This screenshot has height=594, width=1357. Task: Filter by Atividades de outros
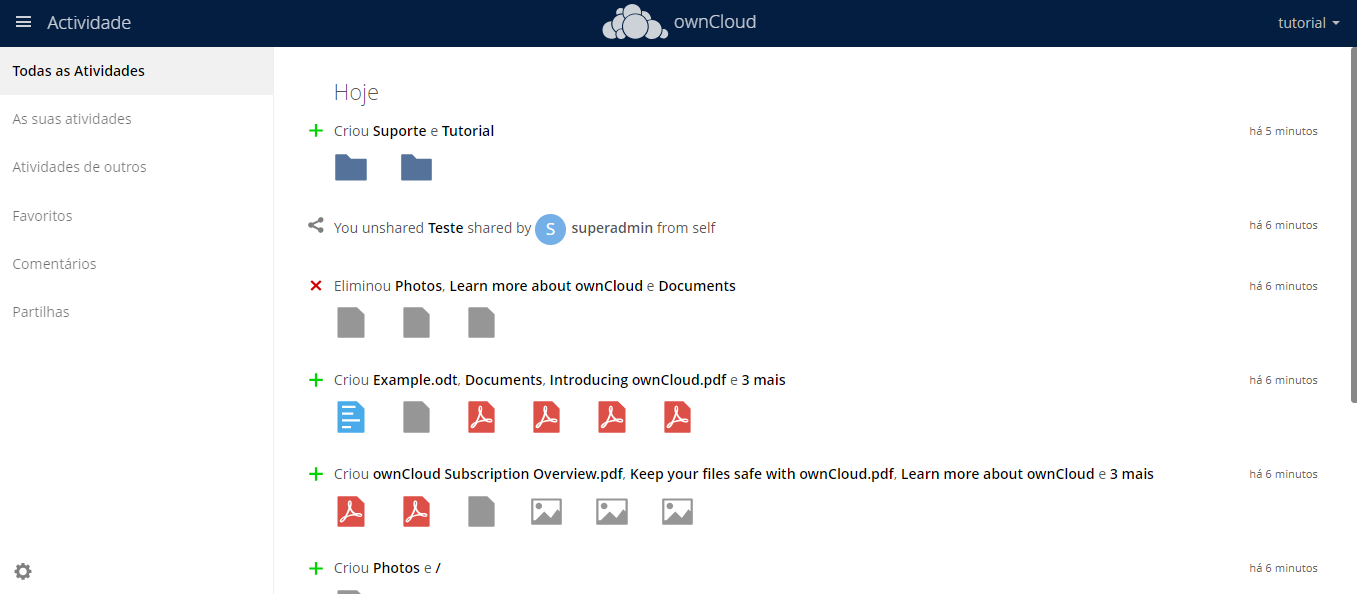136,167
